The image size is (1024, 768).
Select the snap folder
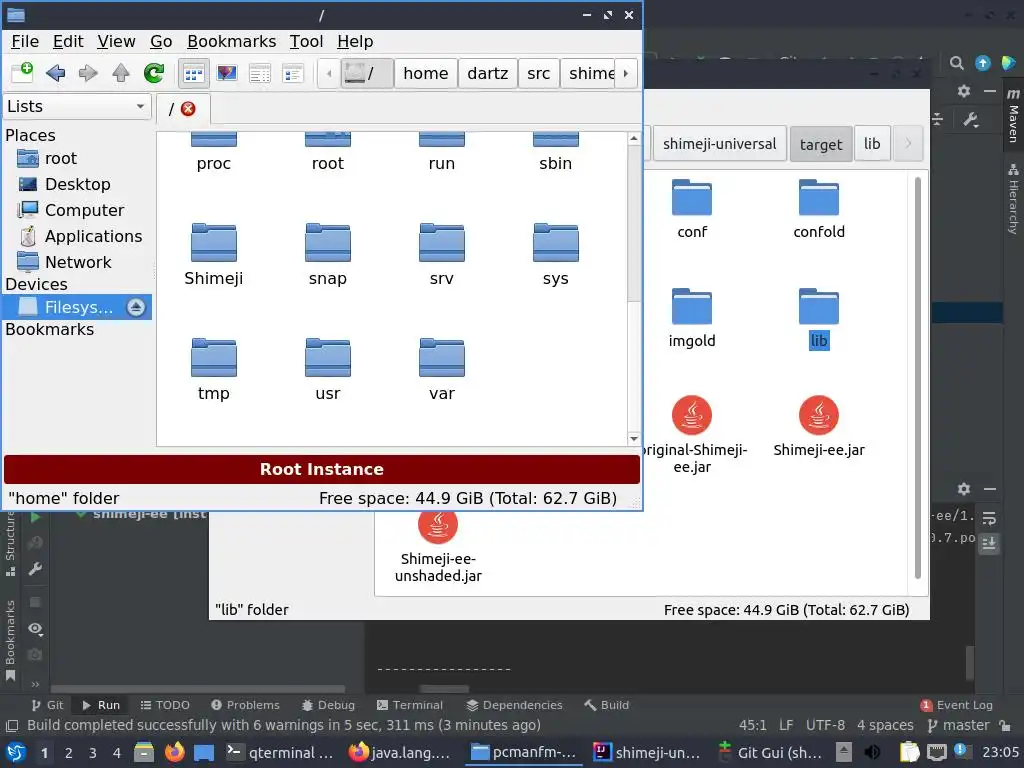(x=328, y=255)
